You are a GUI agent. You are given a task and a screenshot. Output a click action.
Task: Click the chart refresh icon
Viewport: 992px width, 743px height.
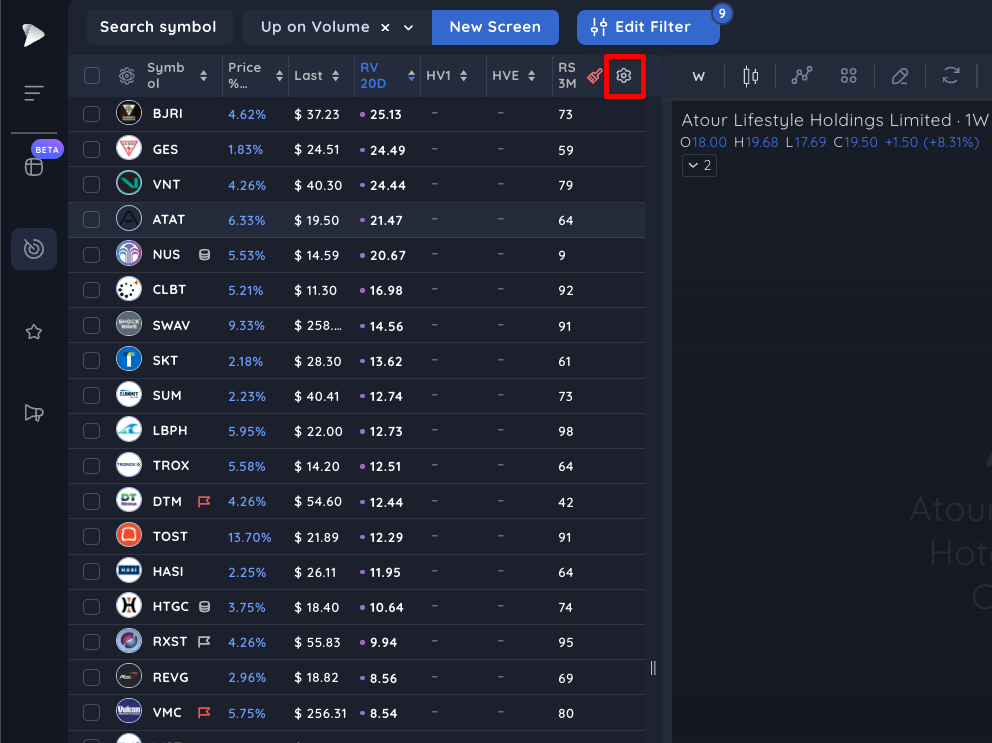[x=951, y=76]
